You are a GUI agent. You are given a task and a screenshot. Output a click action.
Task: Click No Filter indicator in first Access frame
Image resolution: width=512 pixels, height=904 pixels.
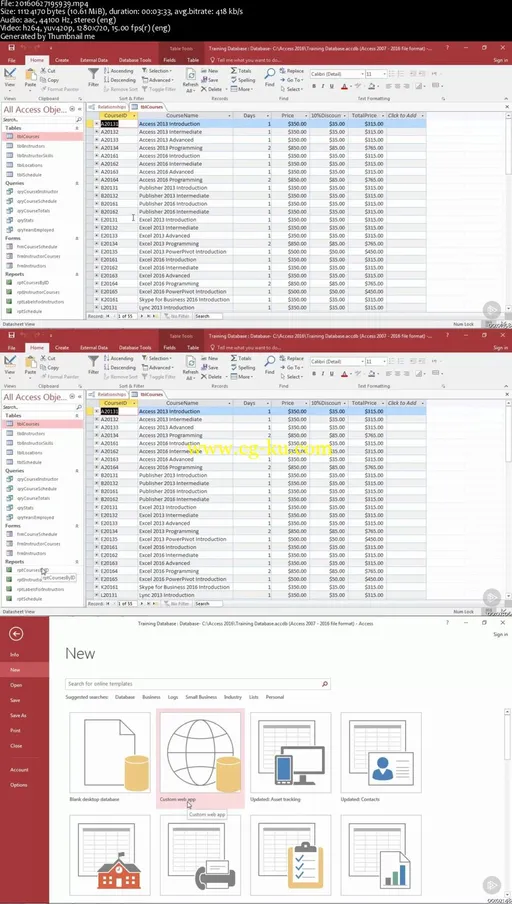pos(175,316)
